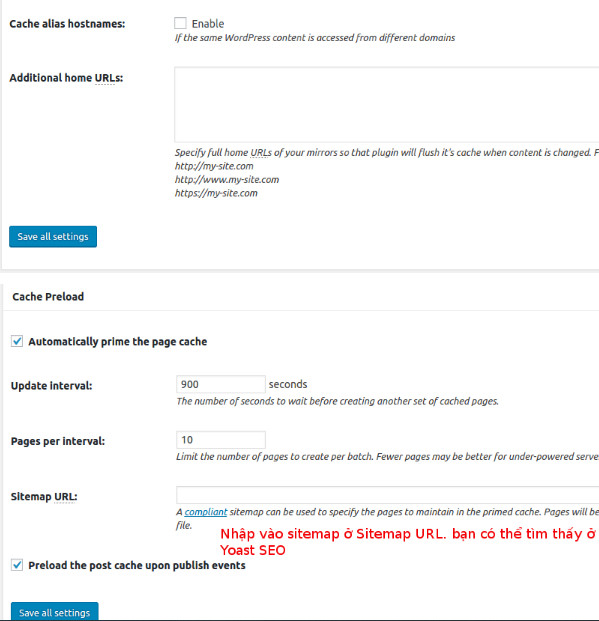Click the empty Sitemap URL input box

click(x=387, y=495)
